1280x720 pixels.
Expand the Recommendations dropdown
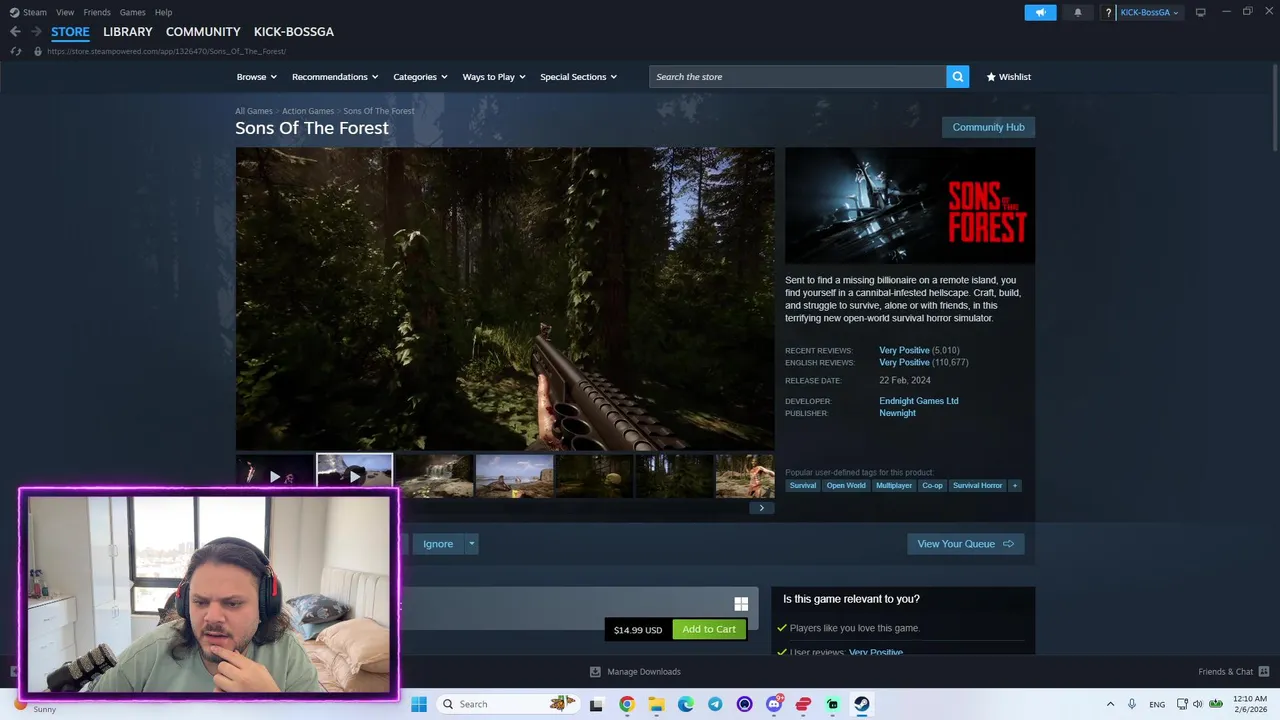(x=335, y=77)
